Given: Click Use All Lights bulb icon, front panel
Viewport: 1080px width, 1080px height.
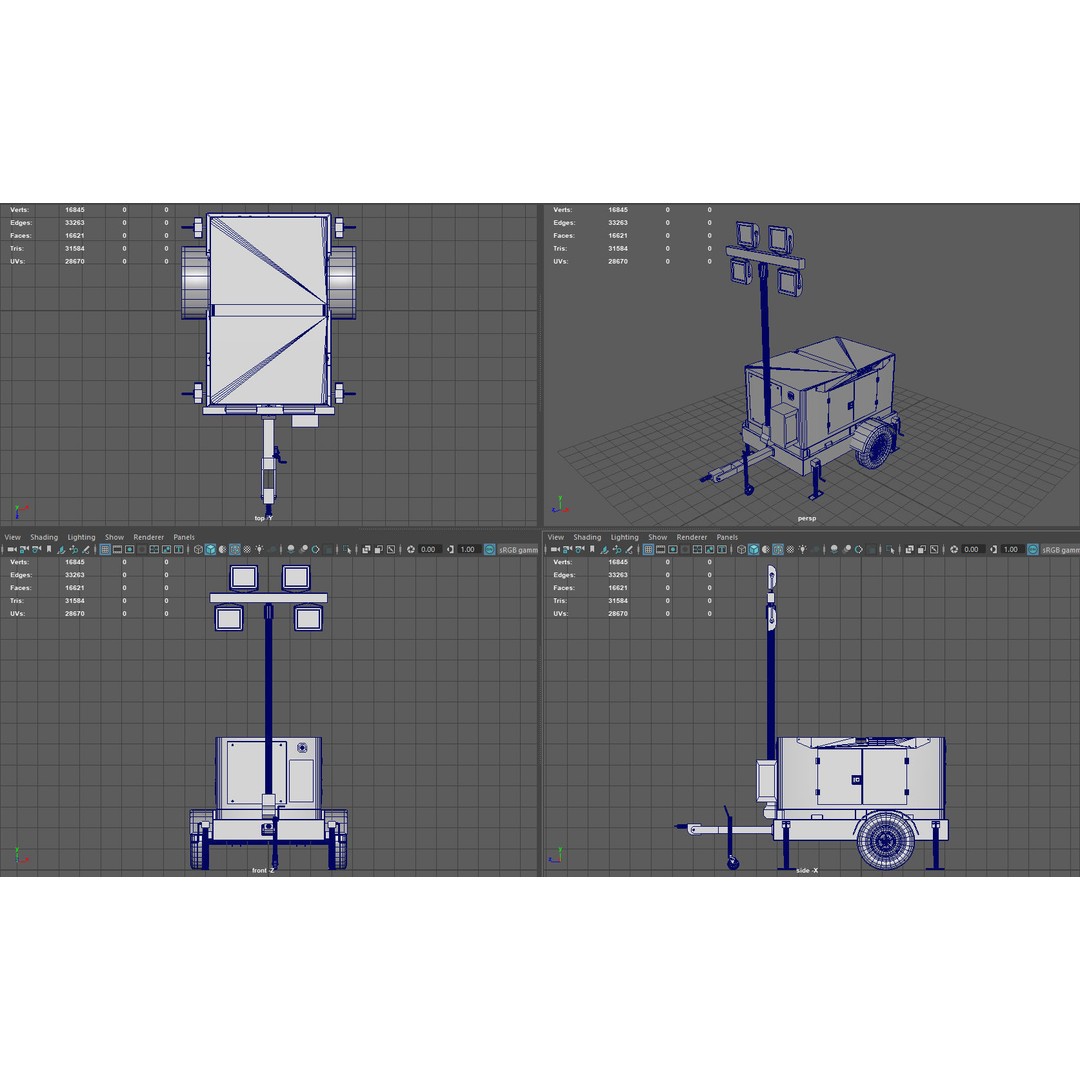Looking at the screenshot, I should pyautogui.click(x=259, y=549).
